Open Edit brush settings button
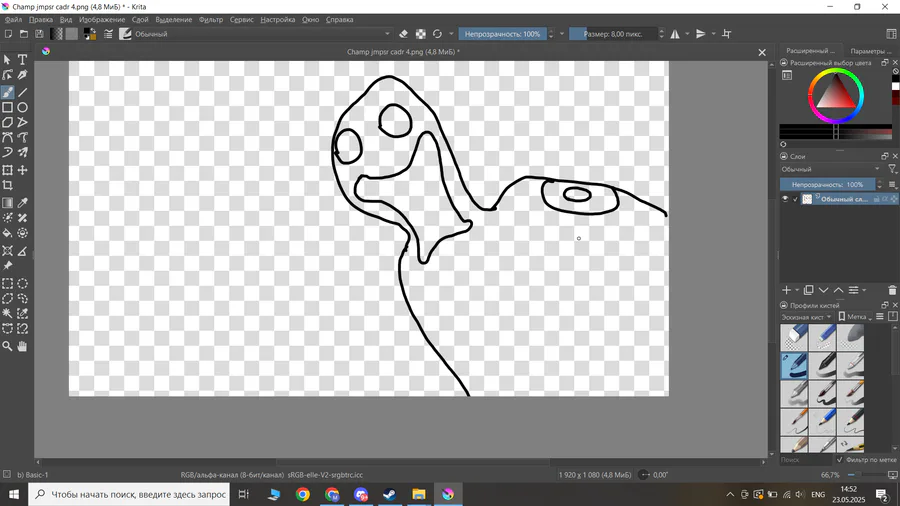 [108, 34]
